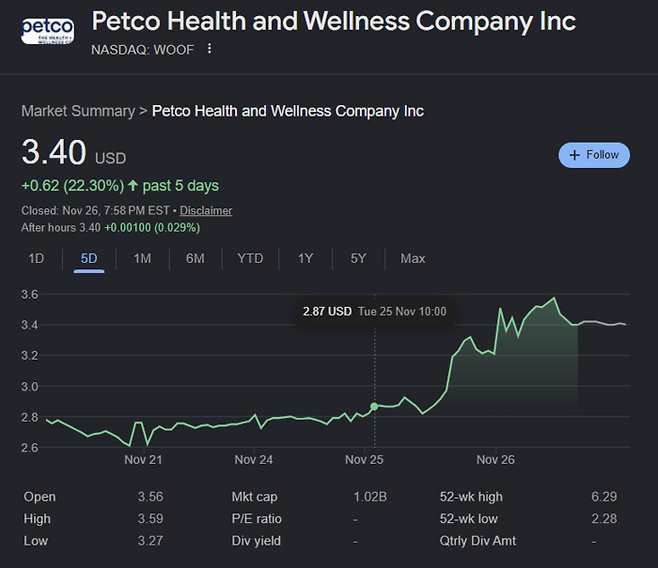The width and height of the screenshot is (658, 568).
Task: Switch chart to 1M range
Action: coord(142,258)
